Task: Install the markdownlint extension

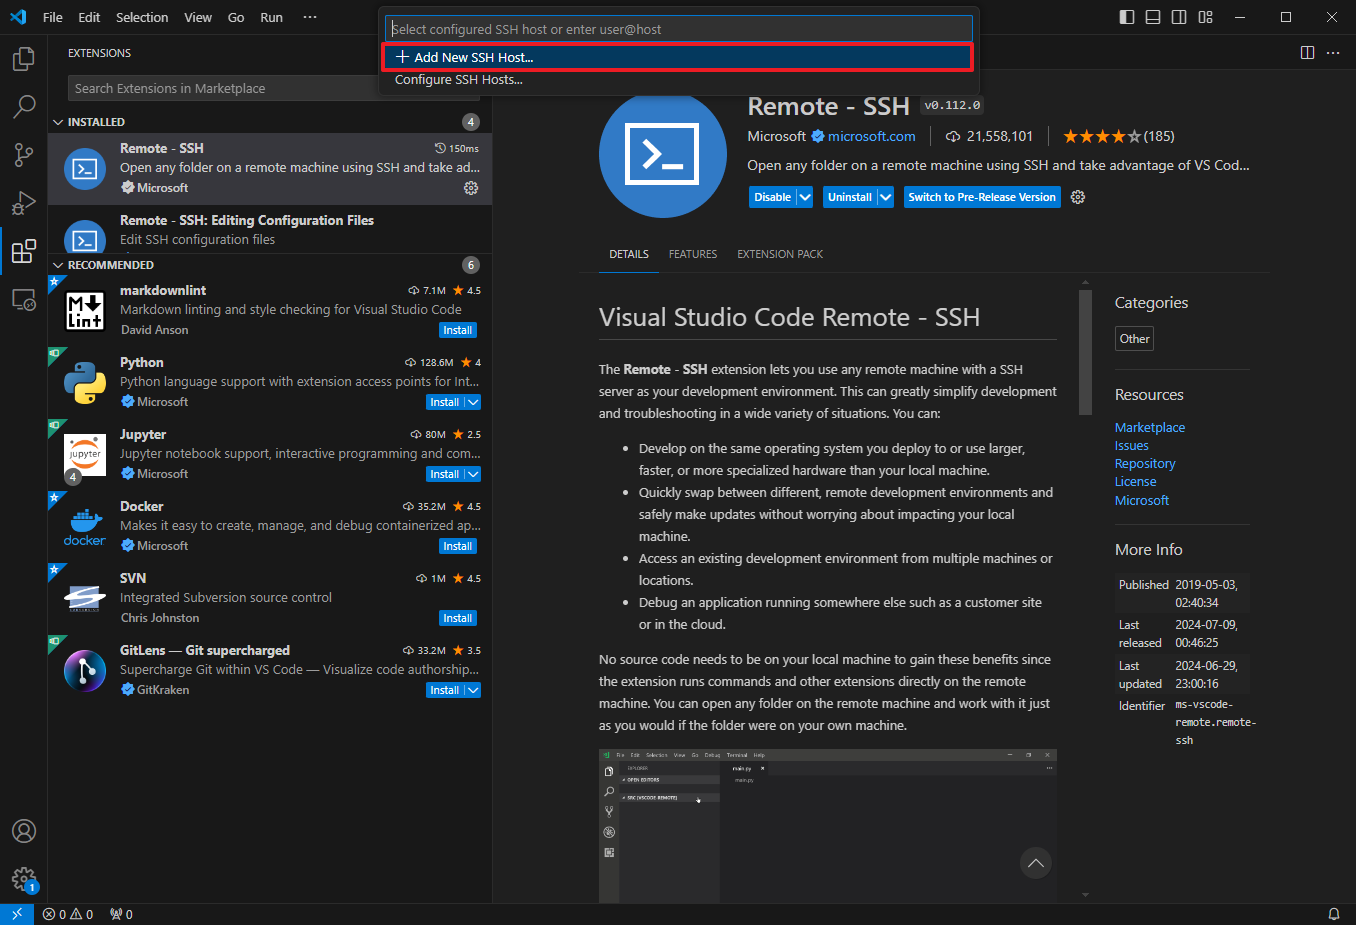Action: pos(458,330)
